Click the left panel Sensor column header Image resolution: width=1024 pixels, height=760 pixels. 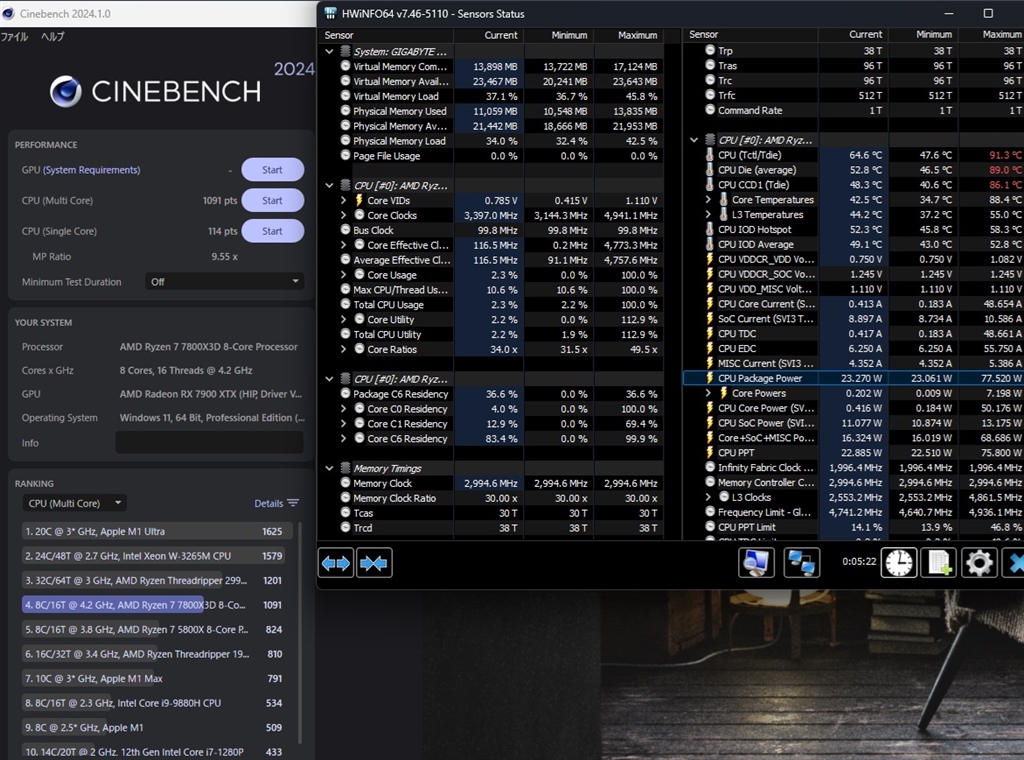(x=387, y=35)
